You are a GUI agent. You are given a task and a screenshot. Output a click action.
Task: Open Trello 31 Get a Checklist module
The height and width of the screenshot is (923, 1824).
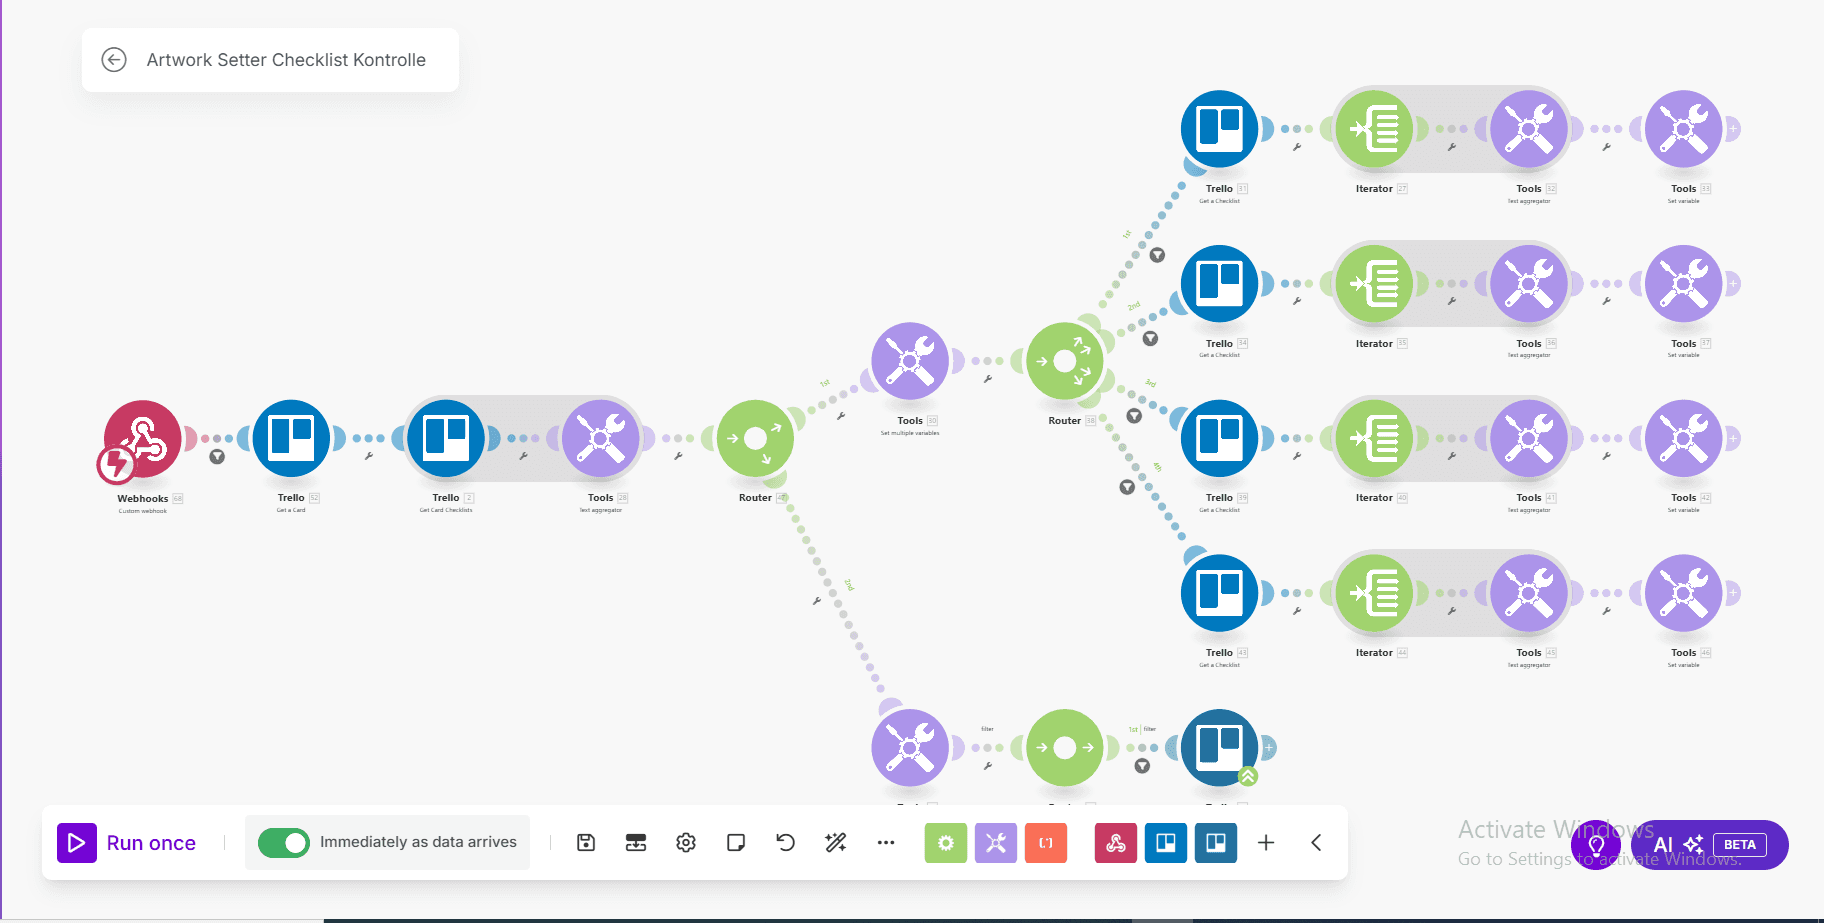pos(1219,129)
